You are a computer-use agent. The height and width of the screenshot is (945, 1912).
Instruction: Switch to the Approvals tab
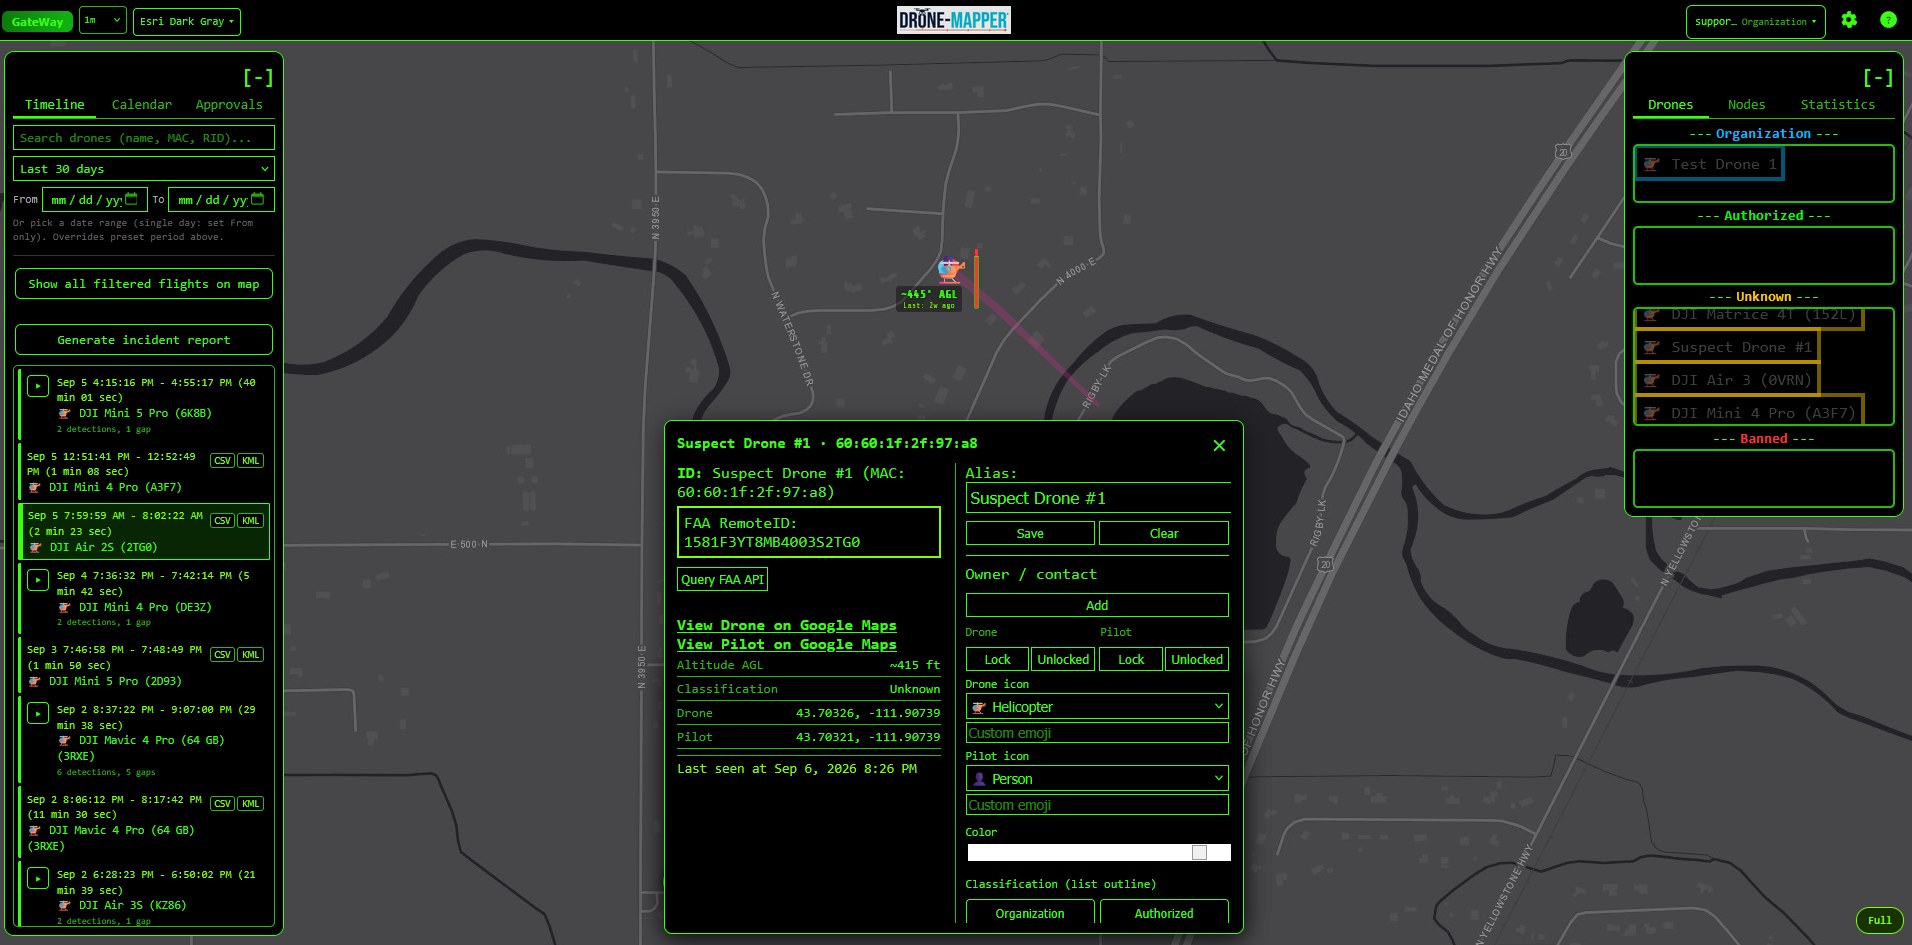click(229, 104)
